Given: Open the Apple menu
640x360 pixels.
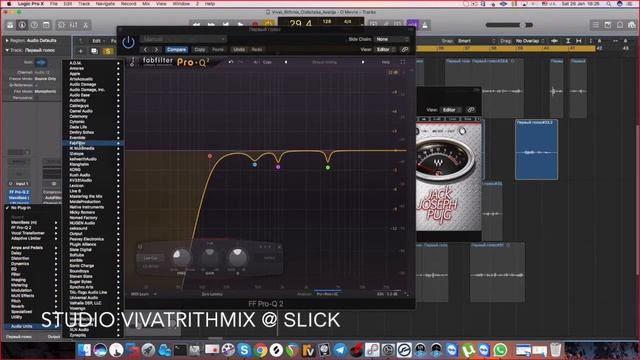Looking at the screenshot, I should pyautogui.click(x=9, y=4).
